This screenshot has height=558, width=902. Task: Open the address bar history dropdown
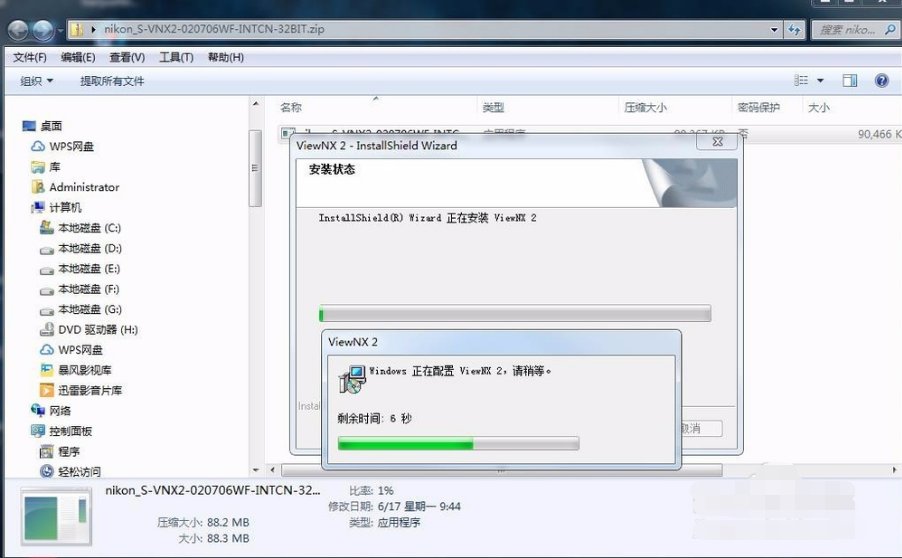774,29
